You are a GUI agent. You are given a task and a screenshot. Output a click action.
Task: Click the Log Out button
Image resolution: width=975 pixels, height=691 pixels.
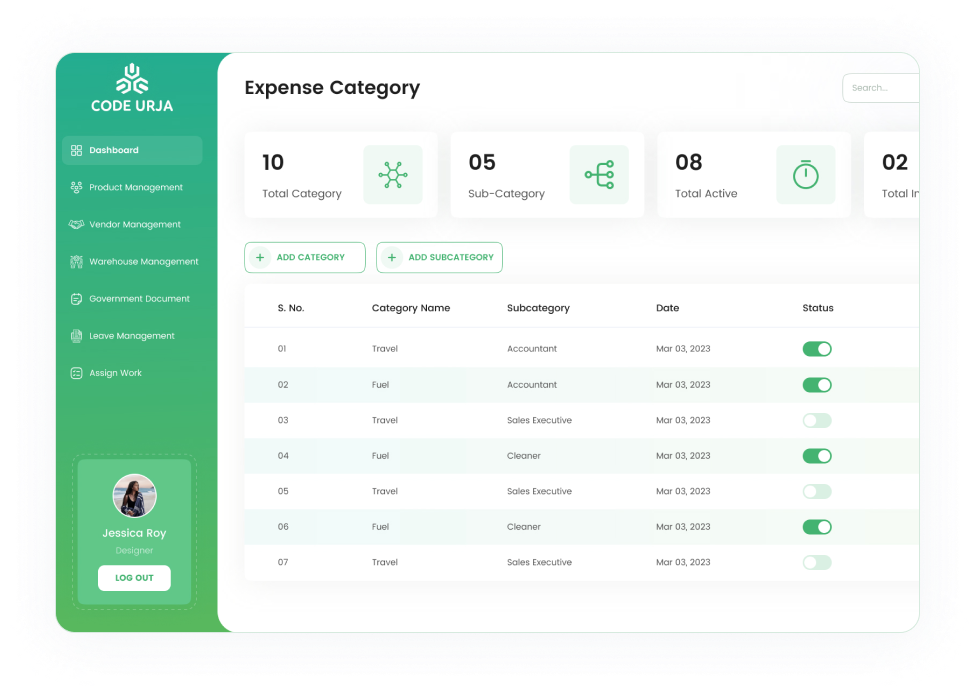click(x=134, y=578)
